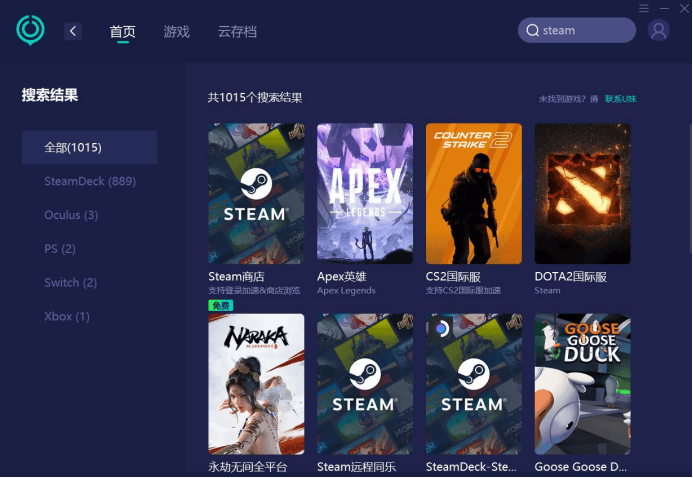Go back using the arrow button
Viewport: 693px width, 478px height.
(73, 31)
